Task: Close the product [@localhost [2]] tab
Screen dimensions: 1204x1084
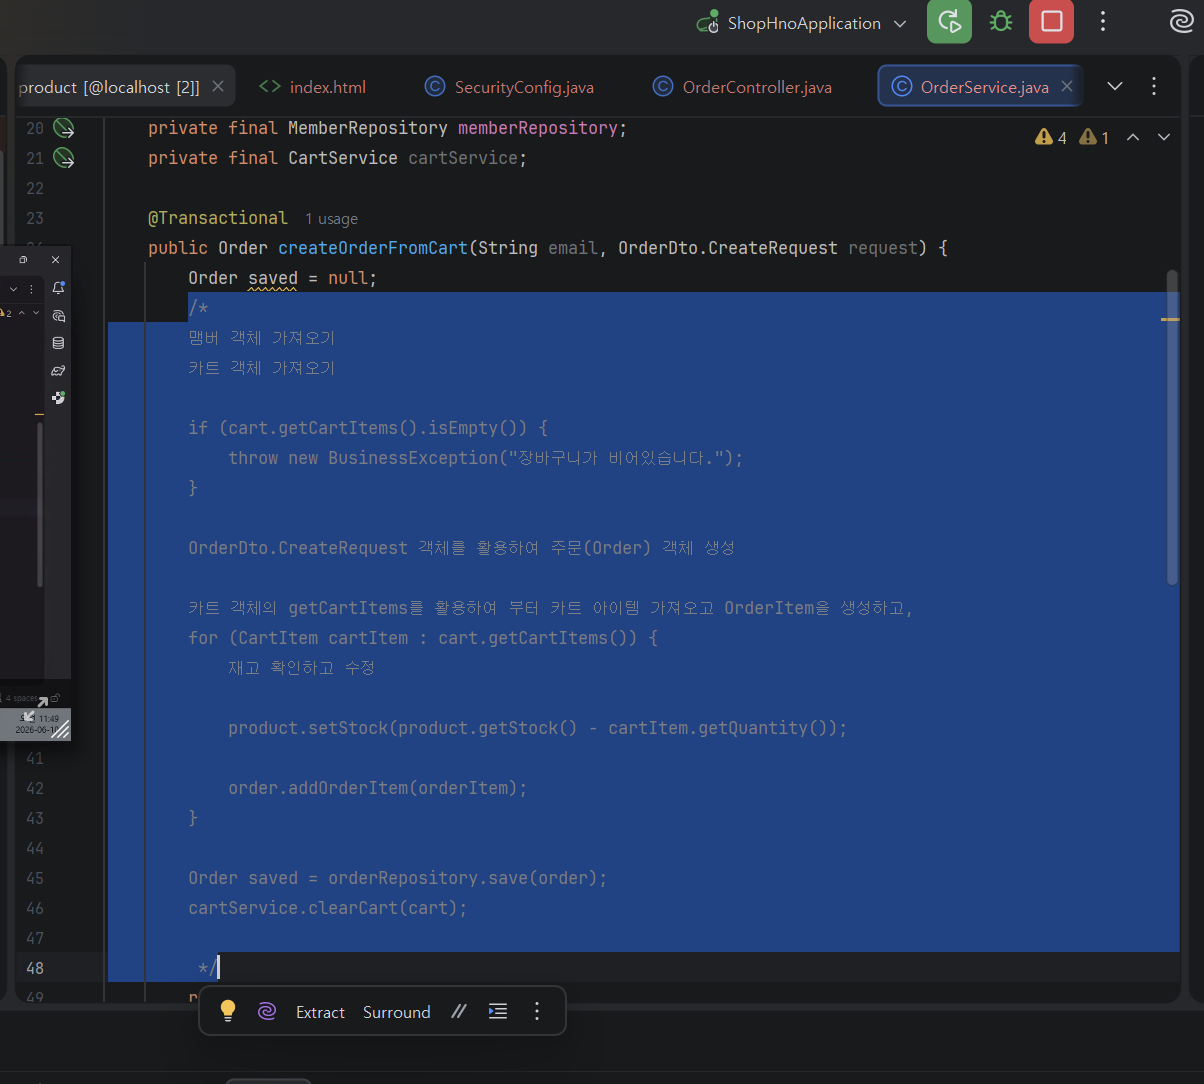Action: point(218,87)
